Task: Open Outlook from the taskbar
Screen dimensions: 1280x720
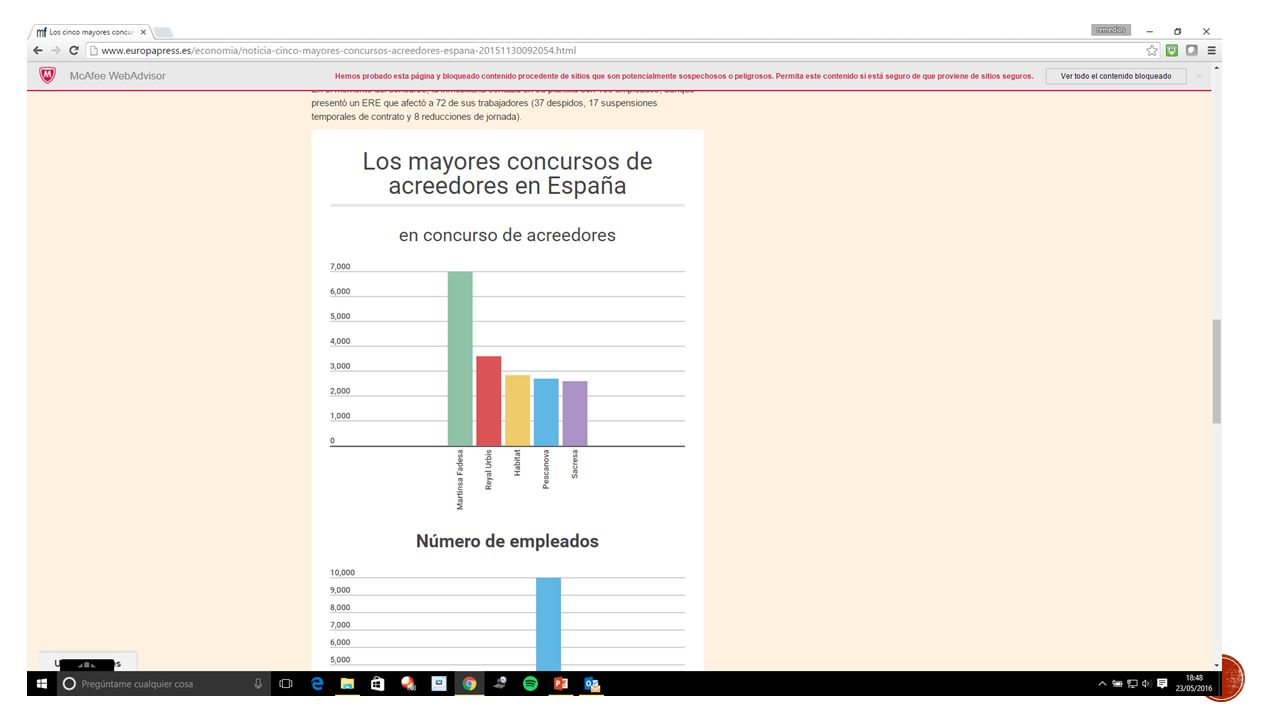Action: [591, 684]
